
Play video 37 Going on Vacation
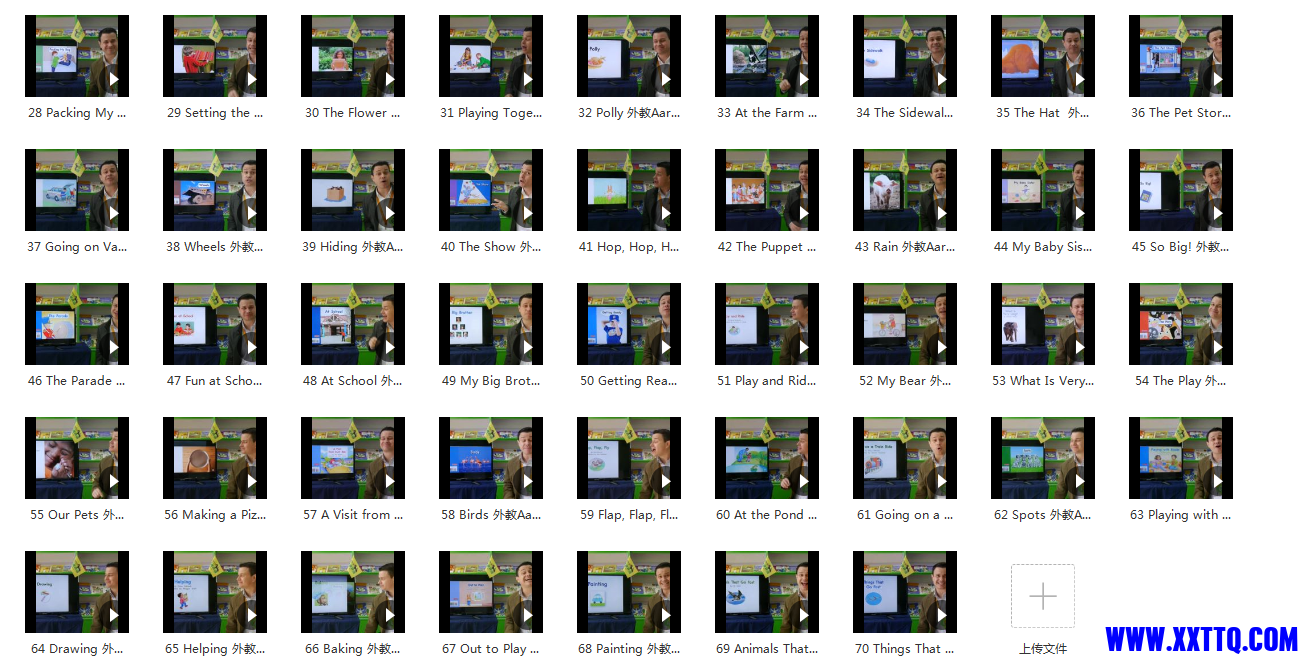(77, 190)
